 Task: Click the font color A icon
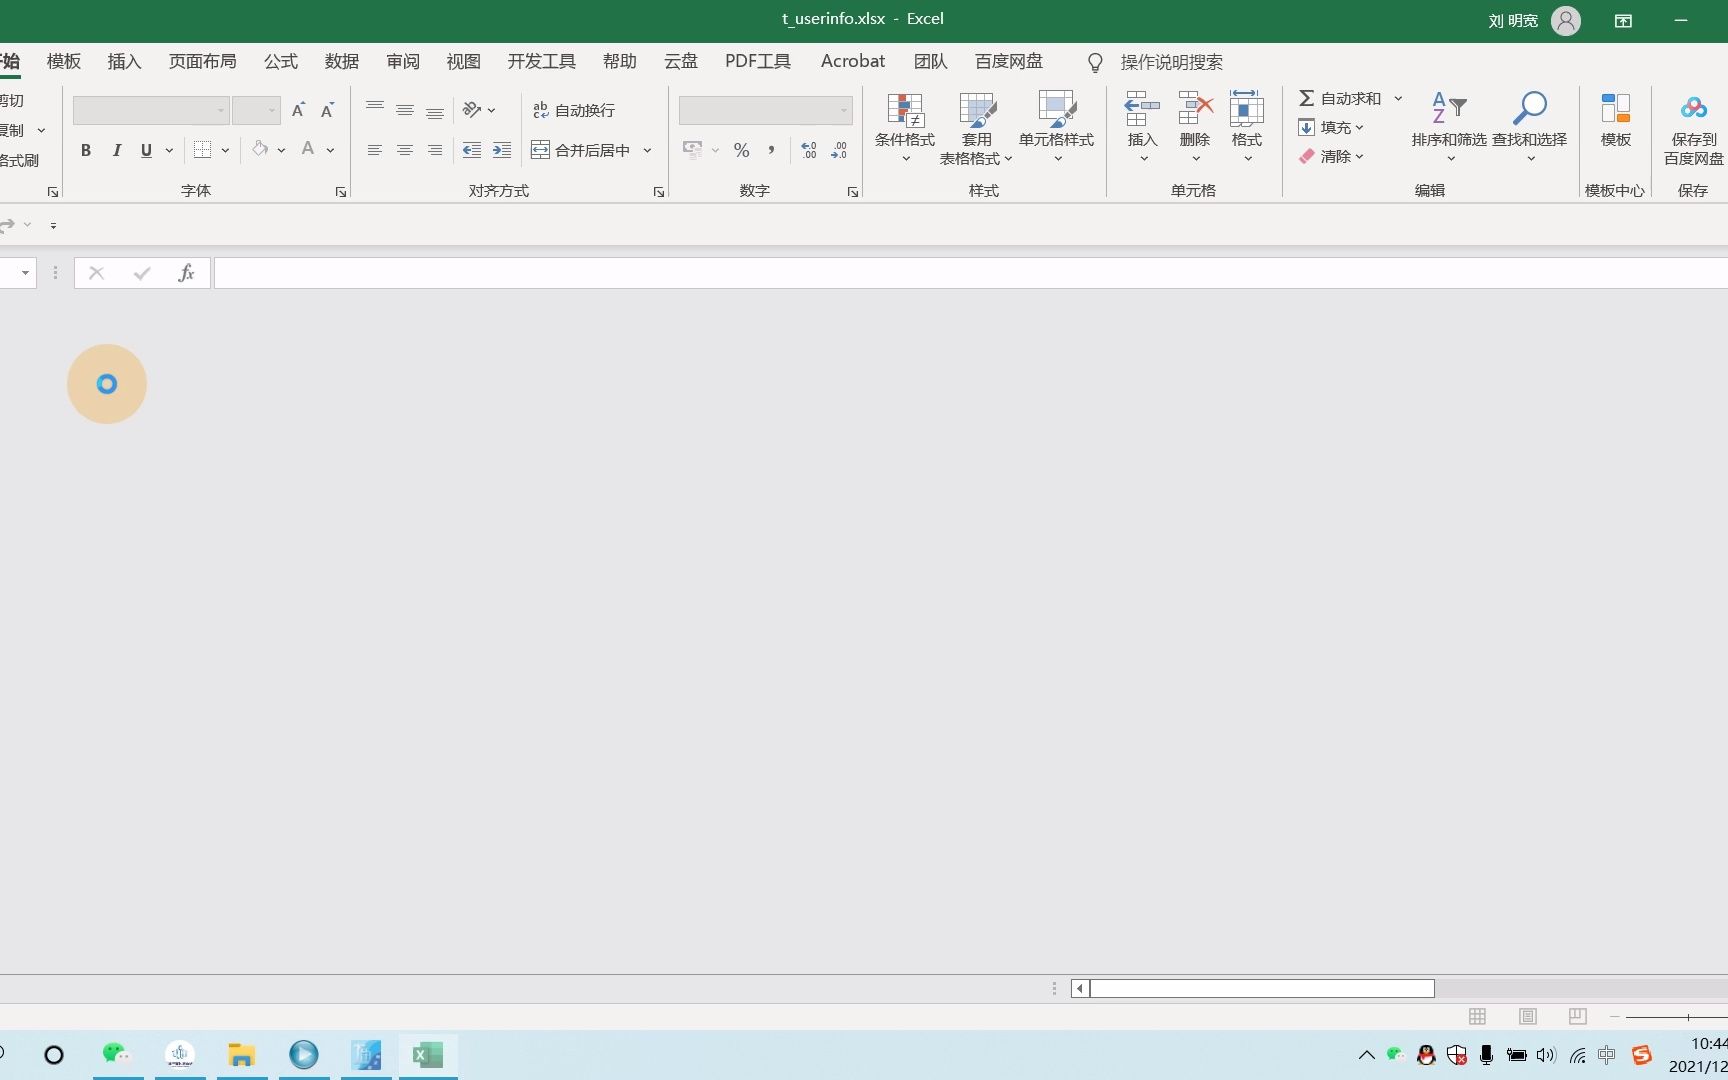click(308, 150)
